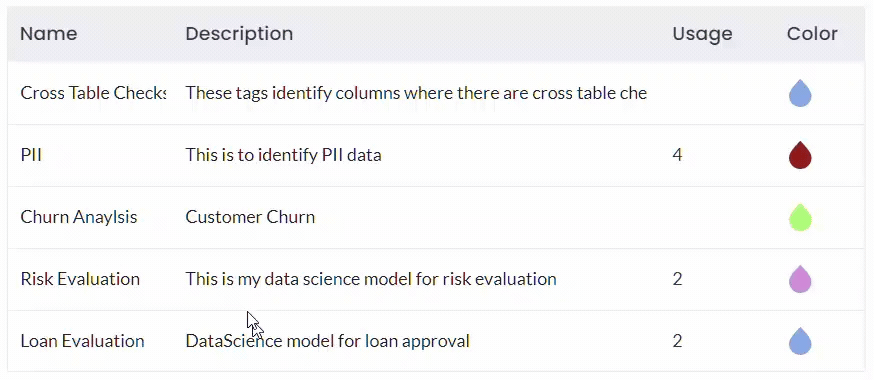Viewport: 874px width, 380px height.
Task: Click the dark red droplet for PII
Action: click(x=800, y=155)
